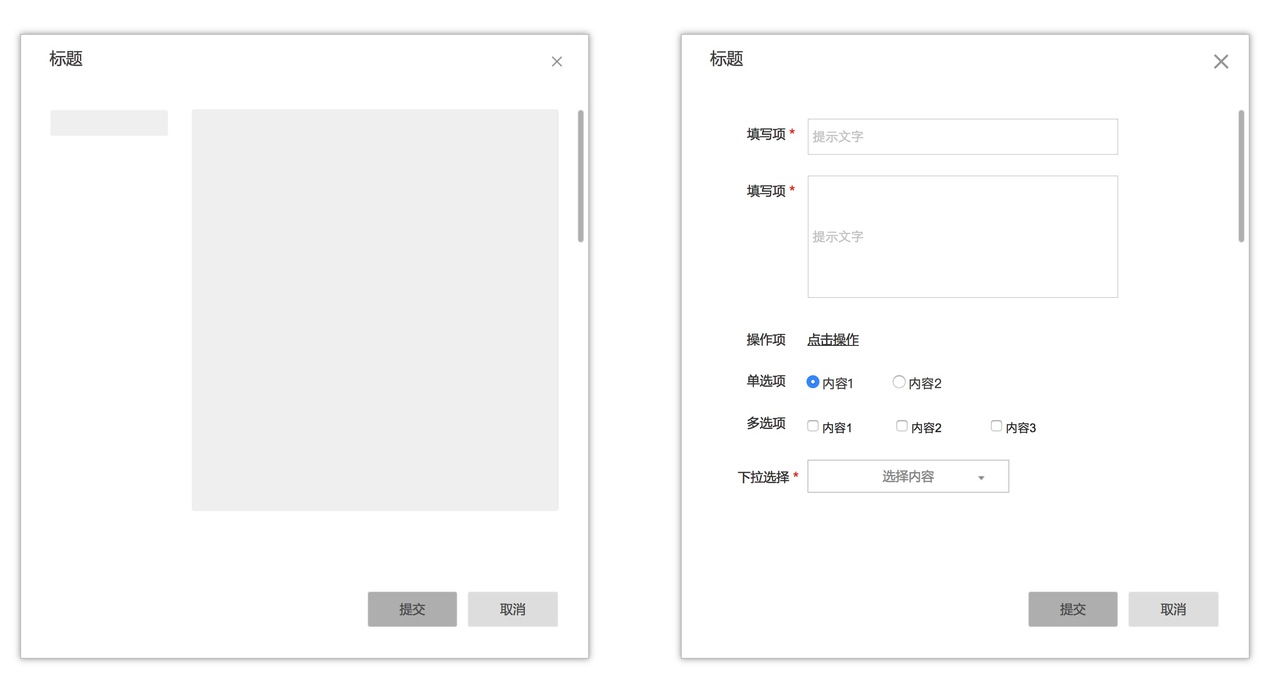Check the 内容2 checkbox under 多选项

902,426
